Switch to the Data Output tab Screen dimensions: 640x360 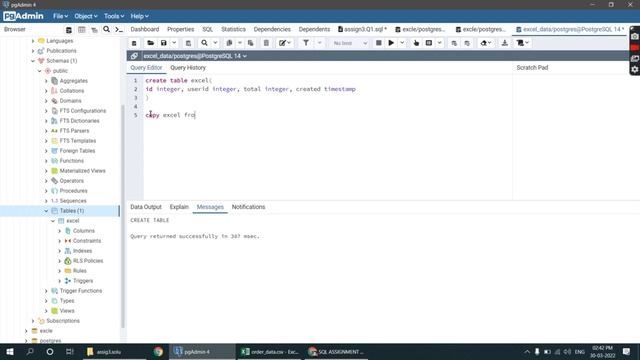point(146,207)
